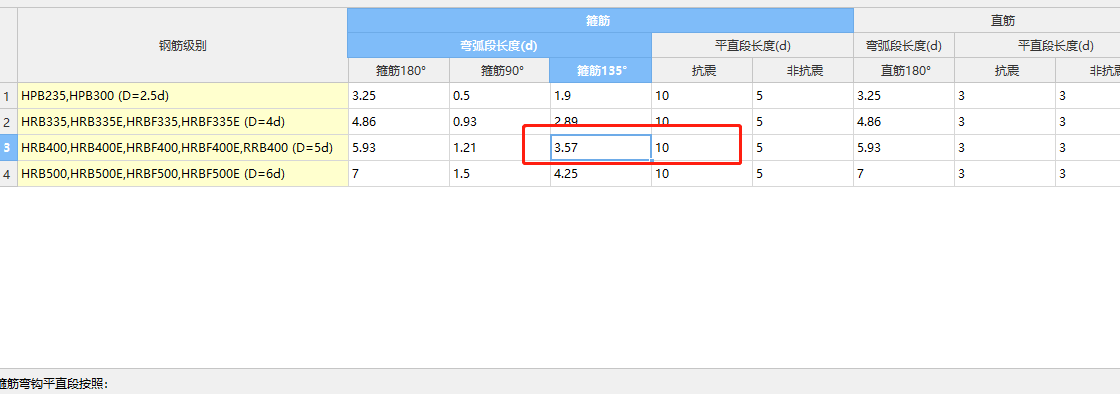Edit 箍筋90° value 1.5 for HRB500
This screenshot has height=394, width=1120.
500,173
